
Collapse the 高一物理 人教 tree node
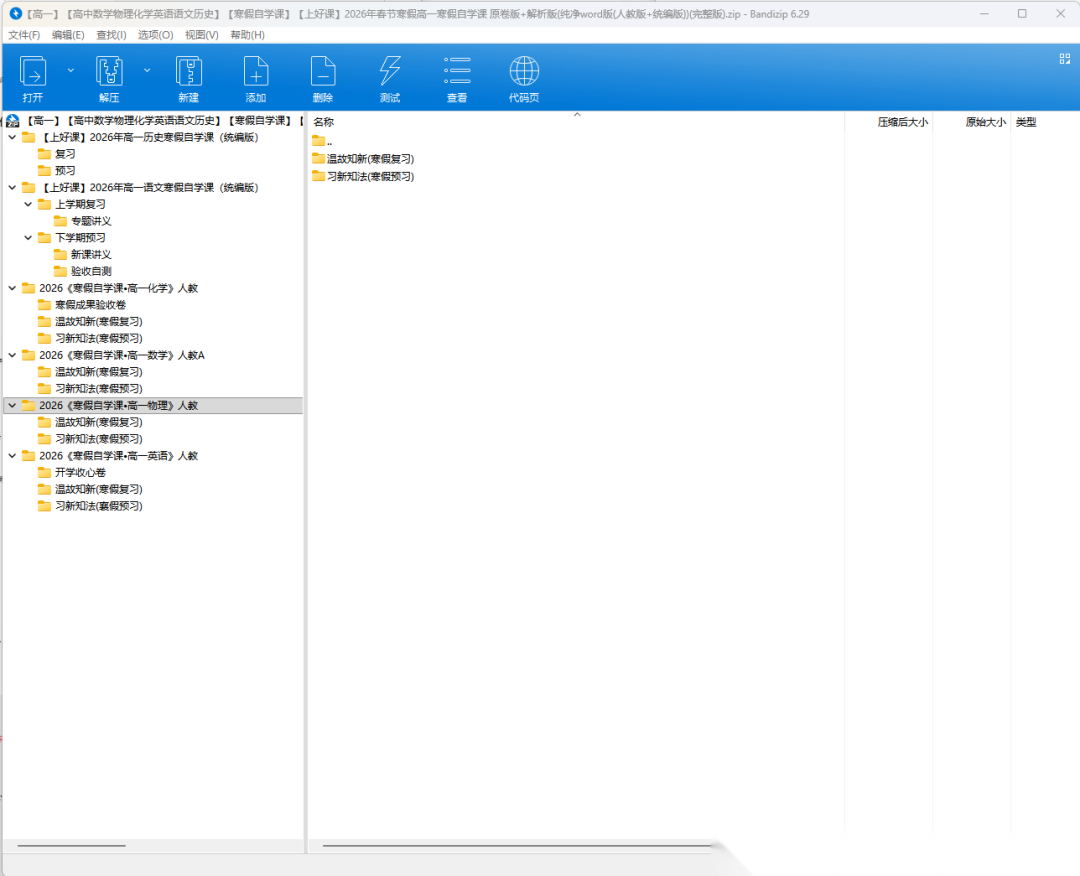(x=12, y=405)
